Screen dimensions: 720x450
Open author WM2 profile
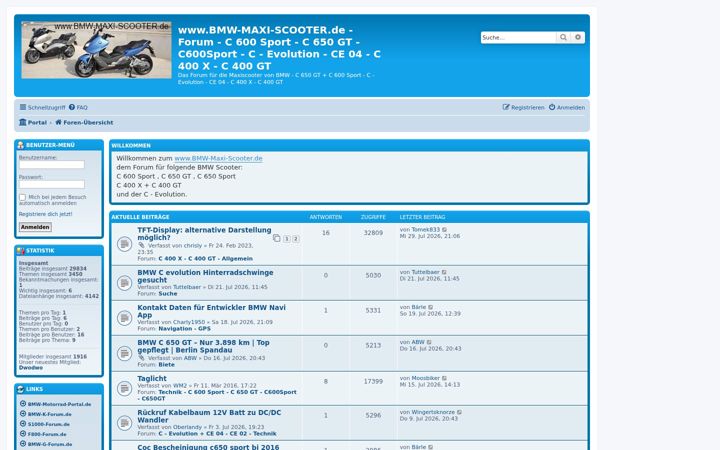pyautogui.click(x=180, y=386)
